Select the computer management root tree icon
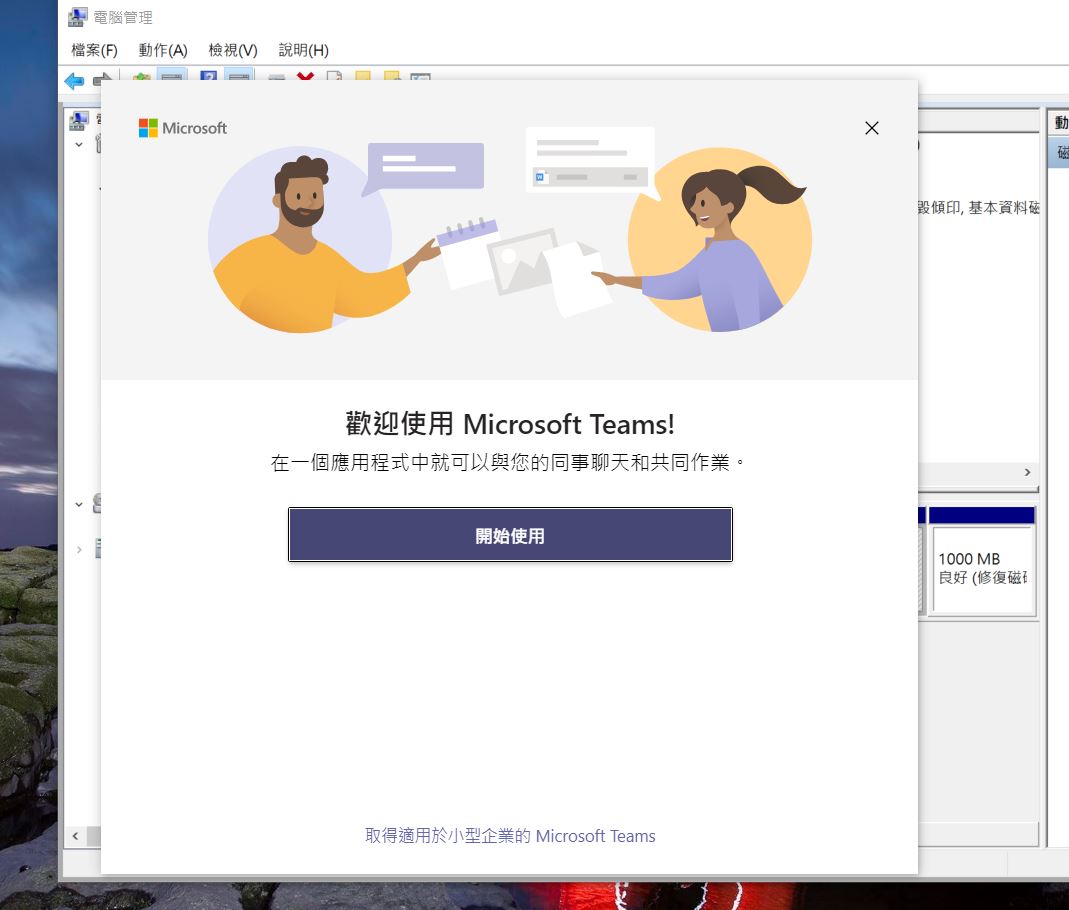This screenshot has height=910, width=1069. [x=79, y=121]
